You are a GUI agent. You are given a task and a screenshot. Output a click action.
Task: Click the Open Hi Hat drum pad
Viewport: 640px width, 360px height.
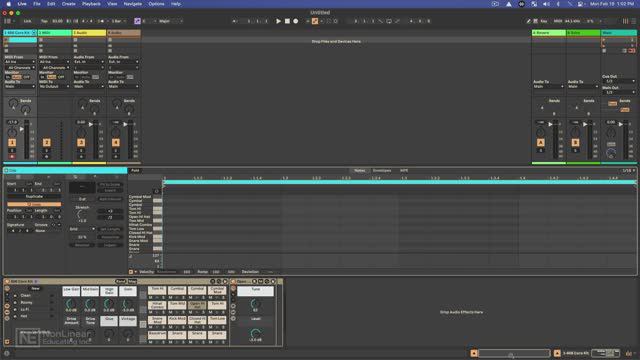click(x=197, y=305)
